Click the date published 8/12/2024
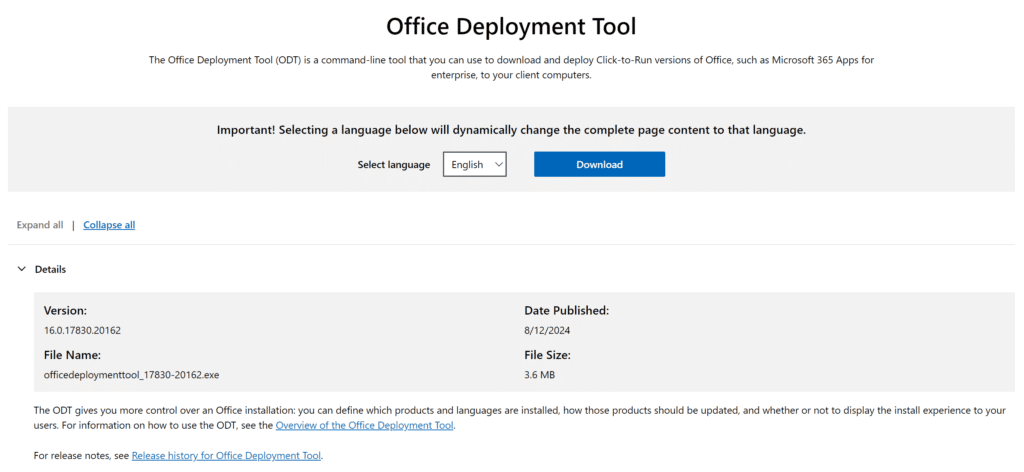This screenshot has height=472, width=1024. click(547, 330)
